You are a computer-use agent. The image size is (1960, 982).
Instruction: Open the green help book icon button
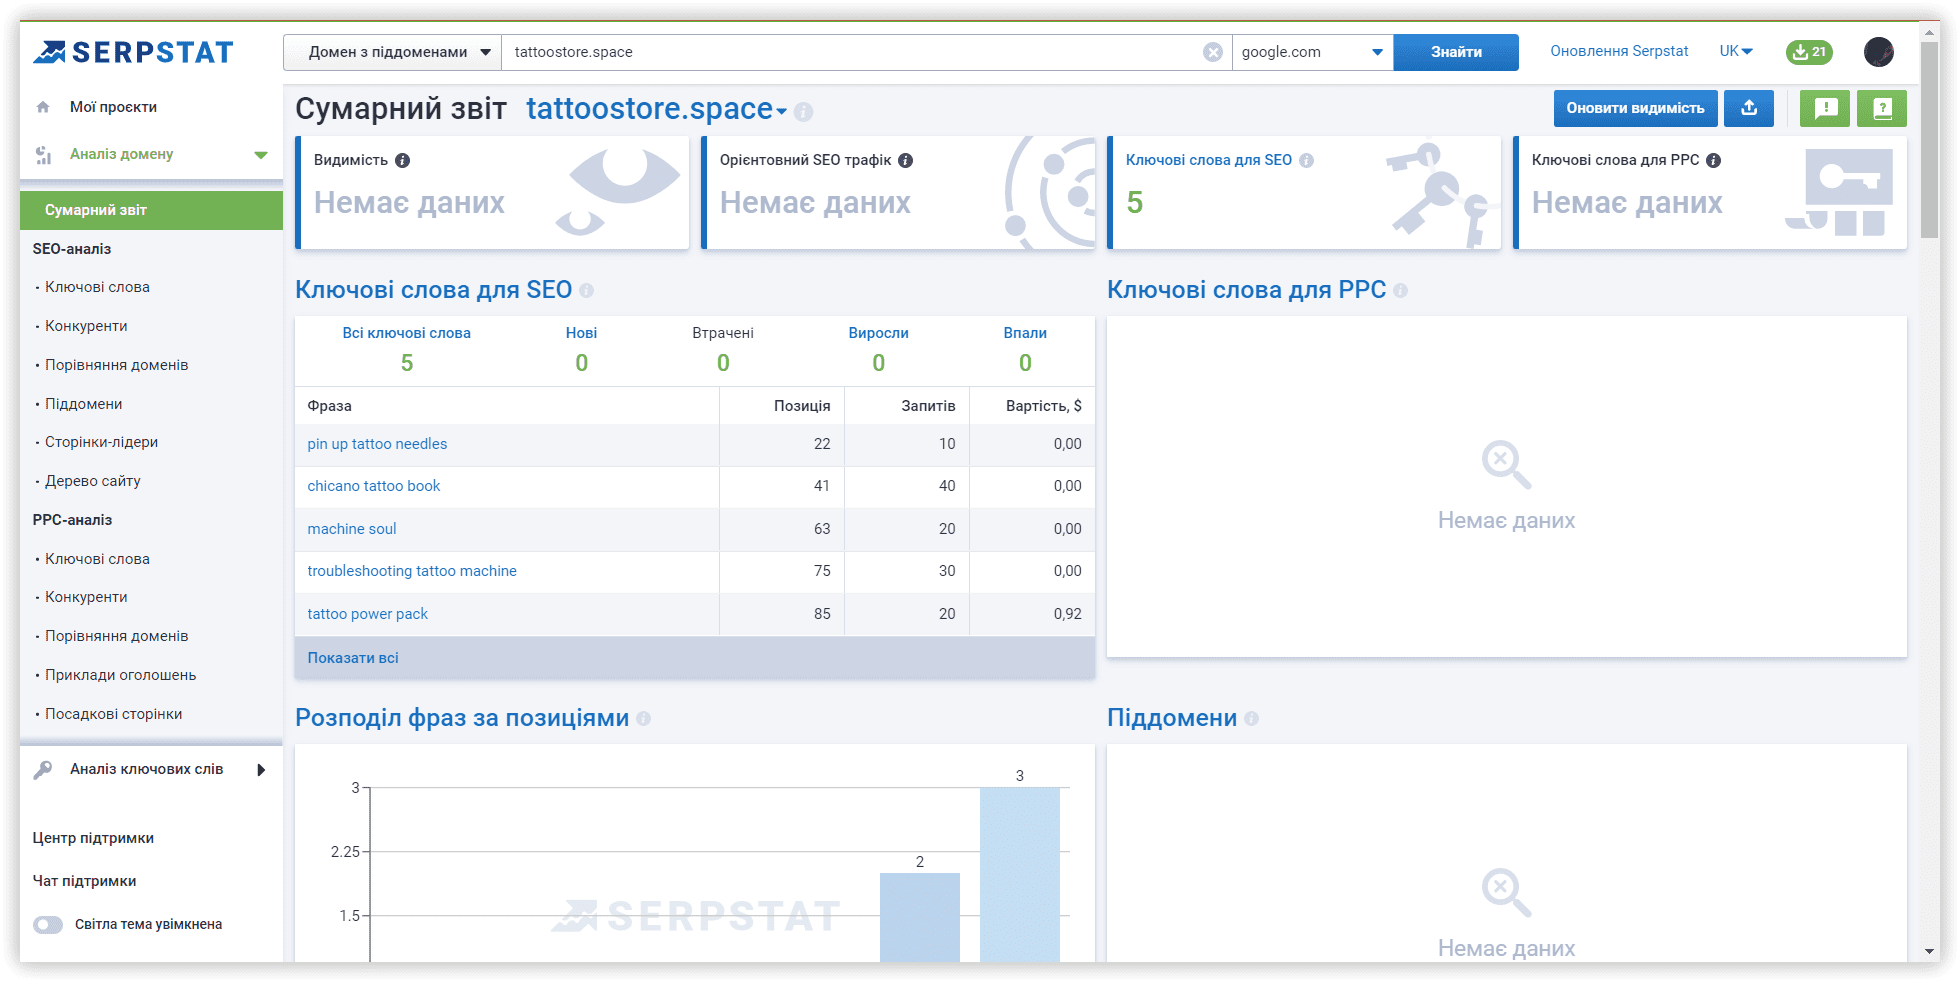tap(1881, 108)
